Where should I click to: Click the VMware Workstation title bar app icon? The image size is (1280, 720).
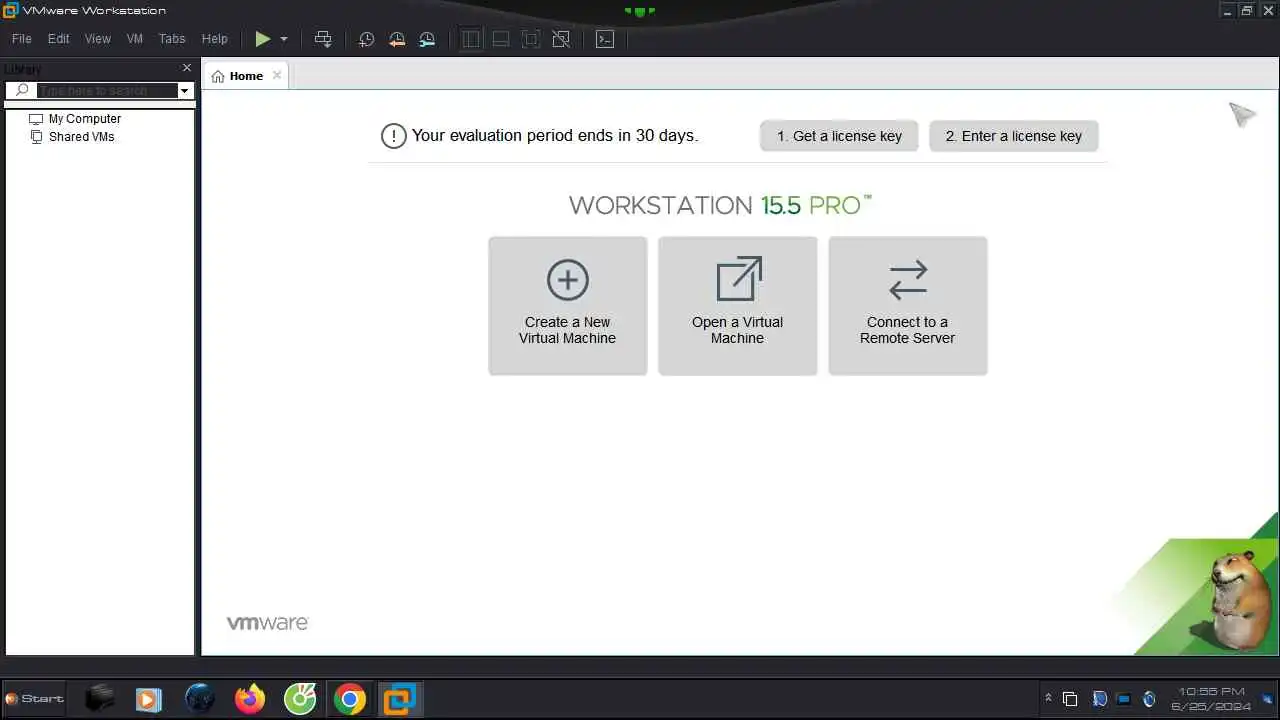10,10
